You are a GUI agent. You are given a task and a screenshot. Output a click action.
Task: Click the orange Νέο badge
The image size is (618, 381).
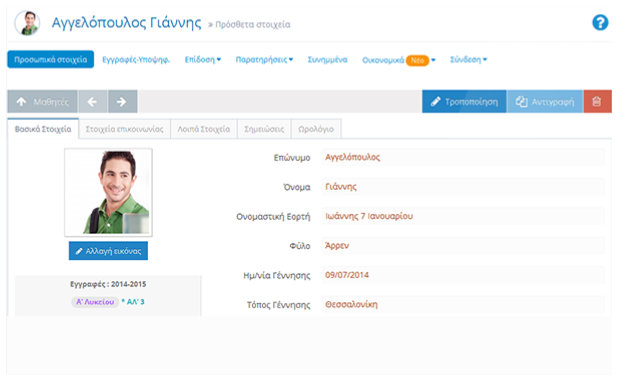pyautogui.click(x=417, y=60)
